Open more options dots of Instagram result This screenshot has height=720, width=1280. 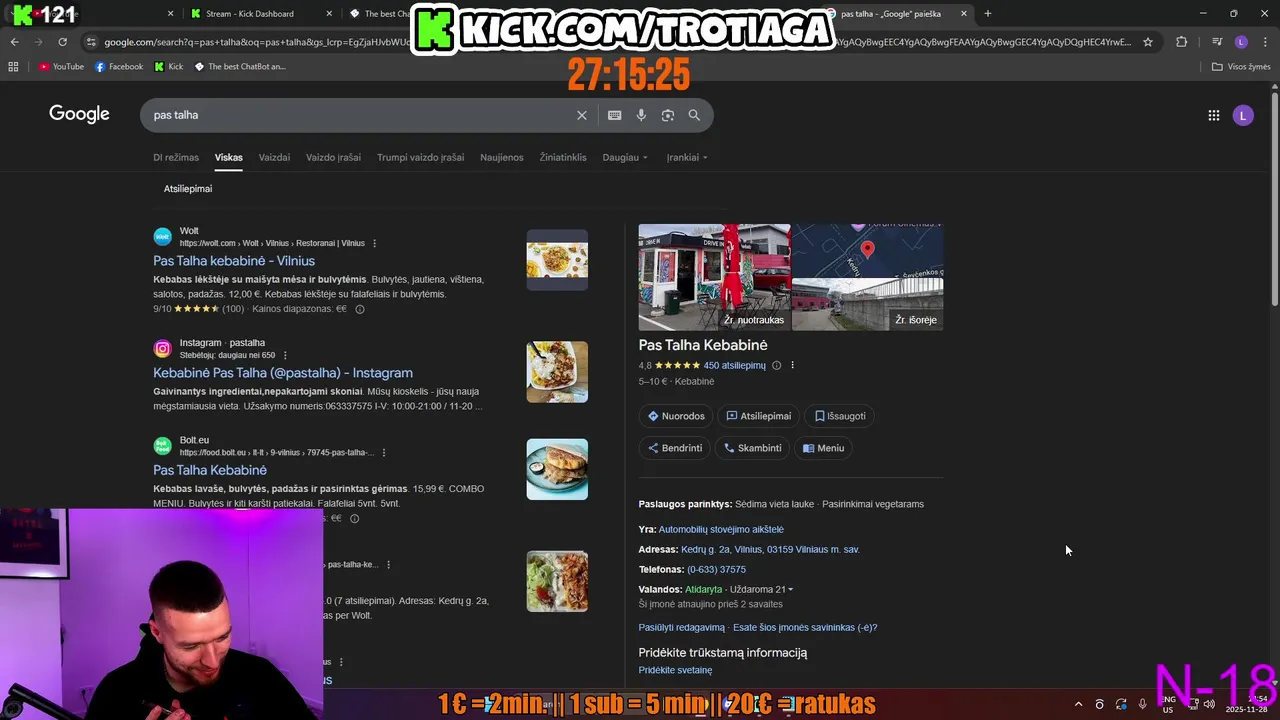point(285,355)
